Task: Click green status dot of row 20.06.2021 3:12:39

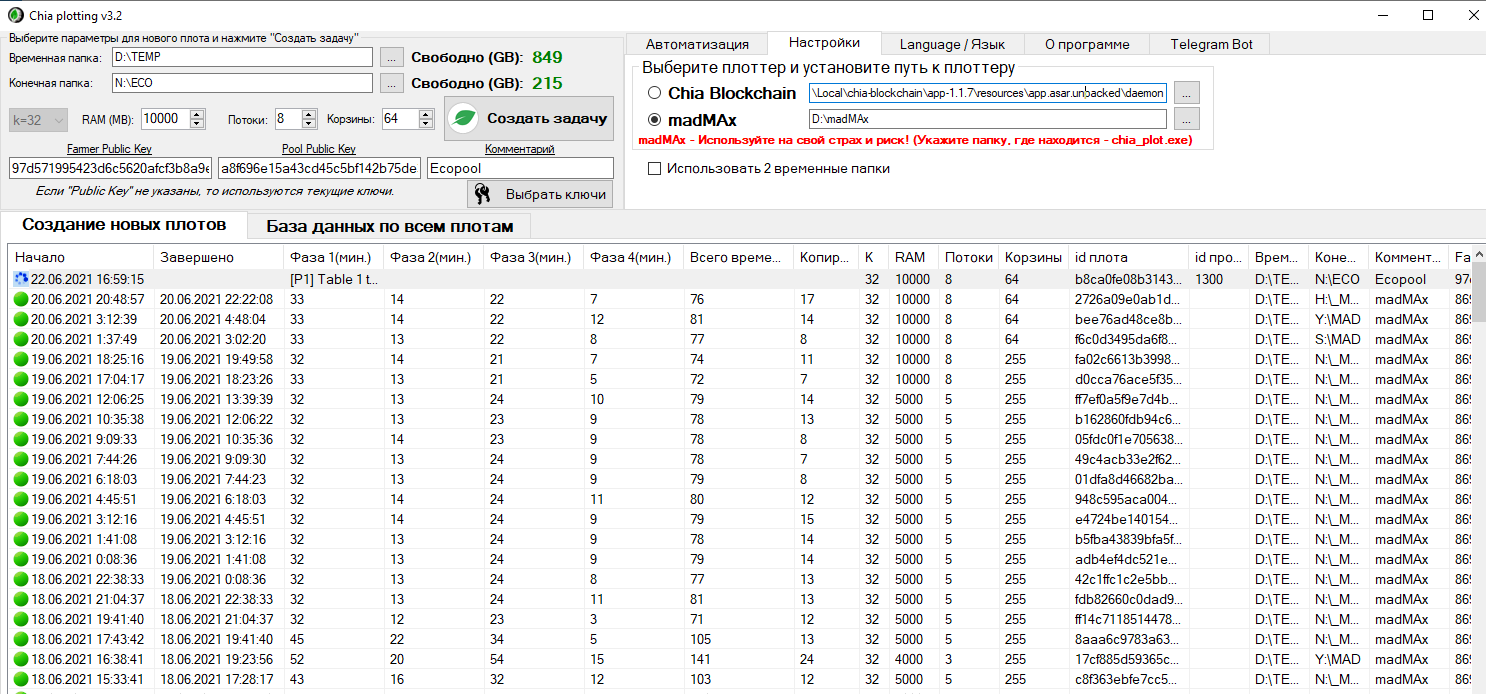Action: [x=21, y=319]
